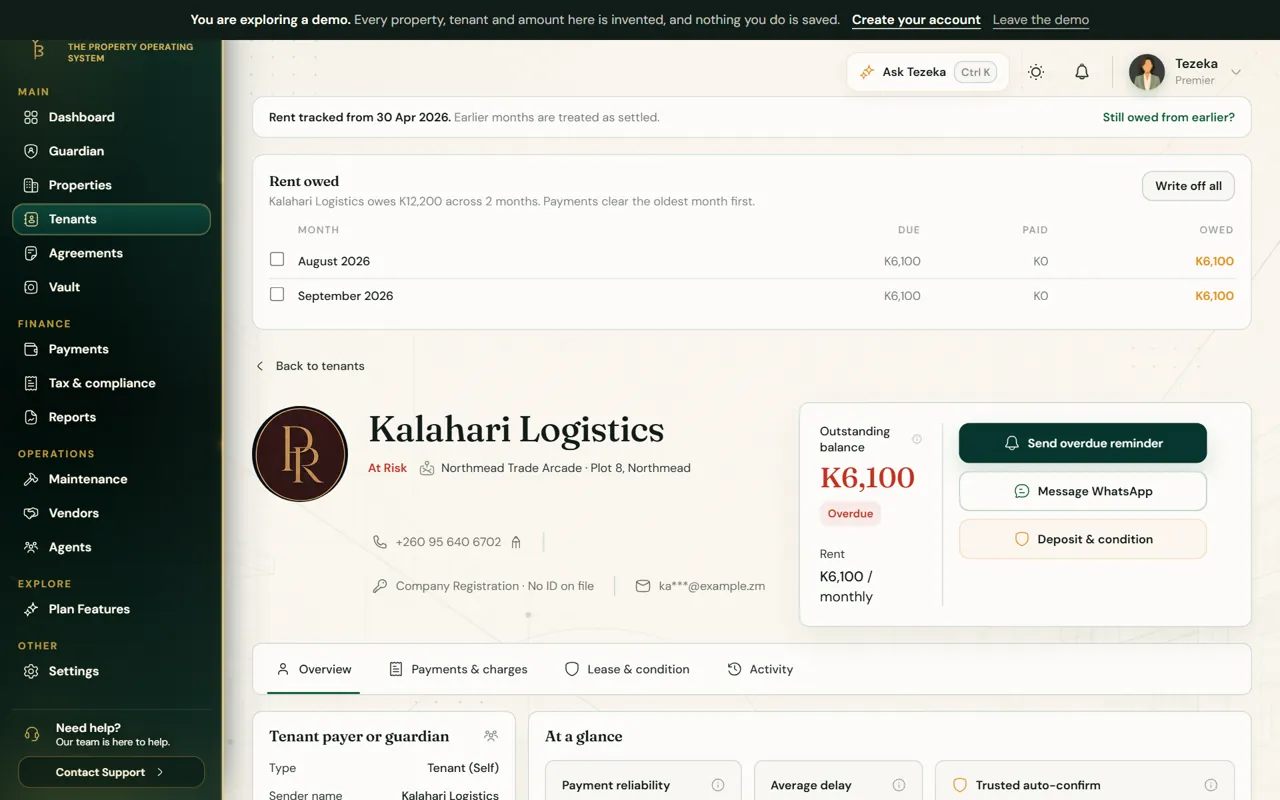This screenshot has width=1280, height=800.
Task: Open the Agents people icon
Action: 31,547
